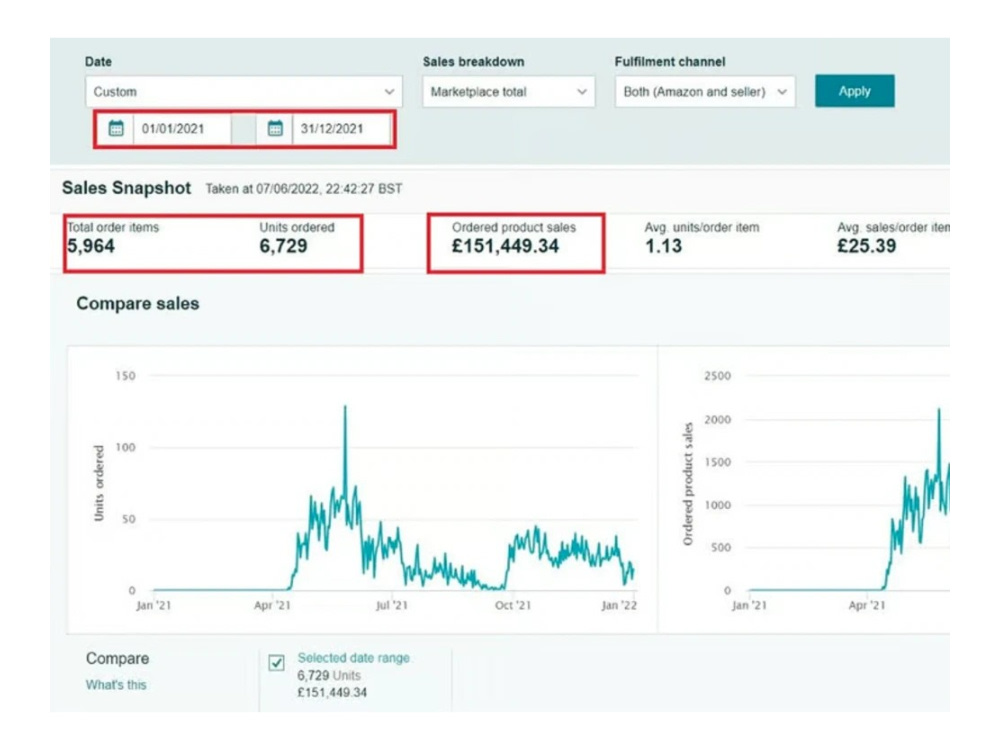This screenshot has height=750, width=1000.
Task: Toggle the Selected date range checkbox
Action: tap(276, 663)
